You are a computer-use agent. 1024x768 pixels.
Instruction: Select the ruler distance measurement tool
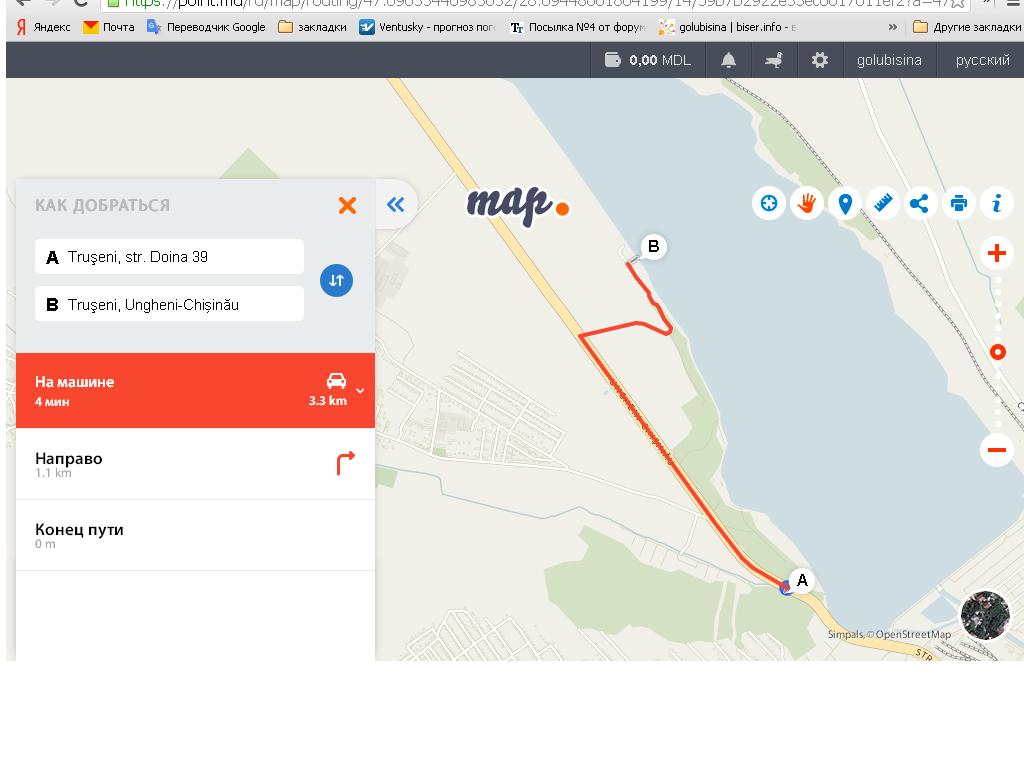(883, 204)
